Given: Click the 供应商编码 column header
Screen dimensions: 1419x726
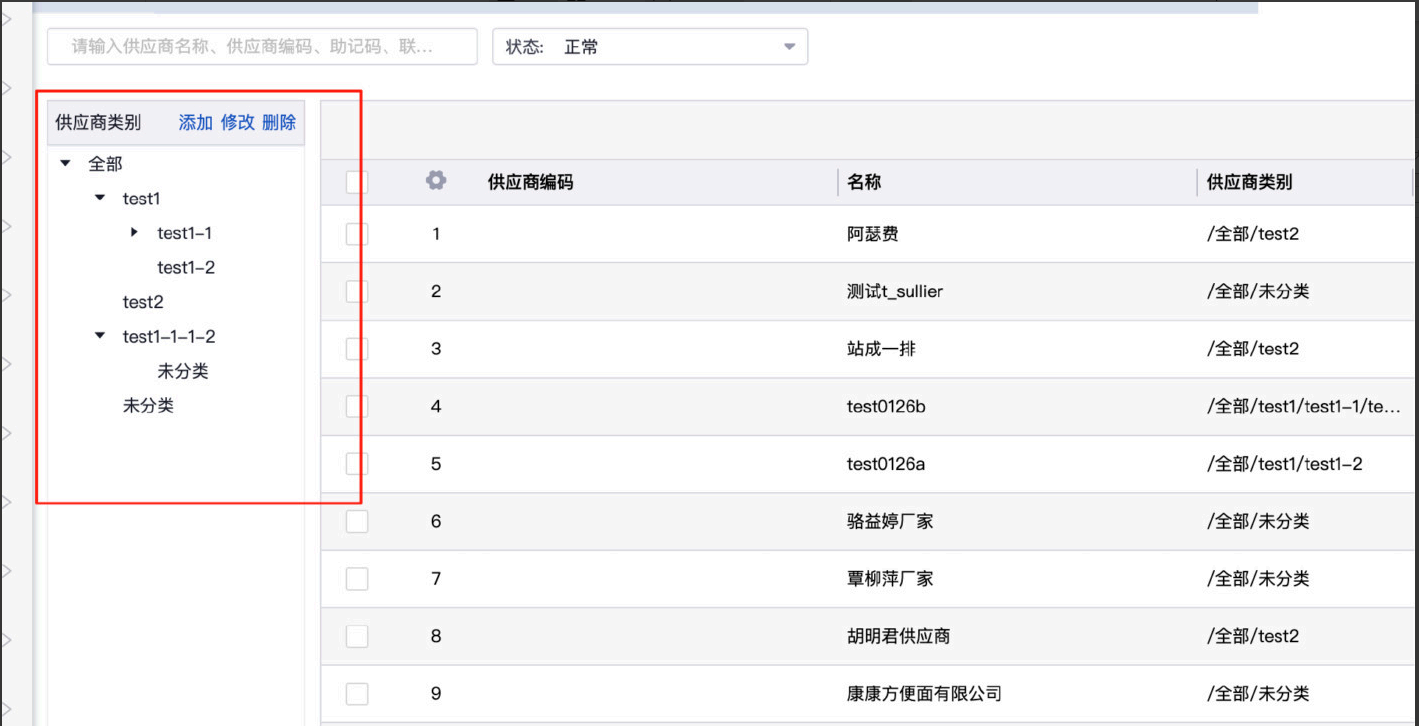Looking at the screenshot, I should [x=530, y=182].
